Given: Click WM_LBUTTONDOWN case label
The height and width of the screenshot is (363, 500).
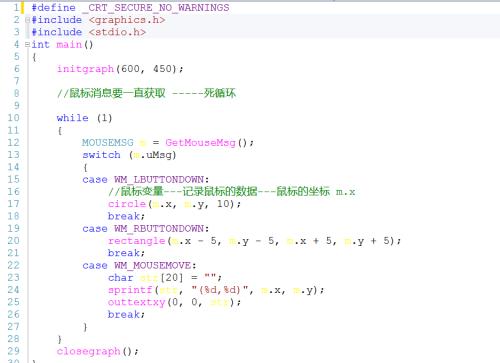Looking at the screenshot, I should [159, 179].
